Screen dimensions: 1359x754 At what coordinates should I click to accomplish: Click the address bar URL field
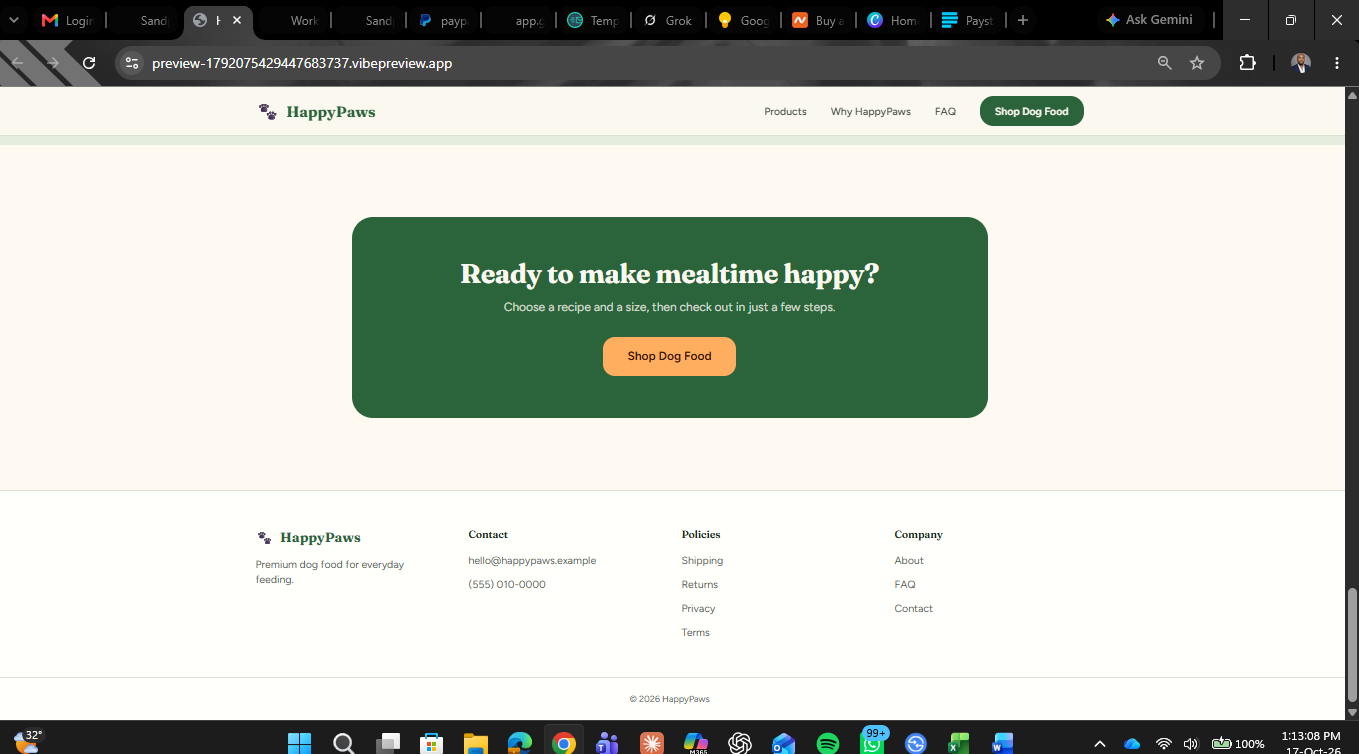[x=640, y=63]
